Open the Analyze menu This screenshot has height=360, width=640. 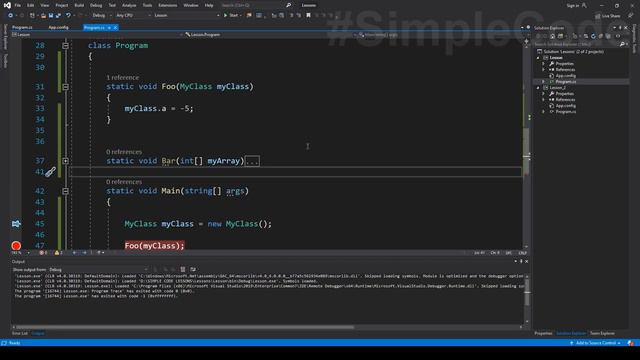click(x=129, y=5)
